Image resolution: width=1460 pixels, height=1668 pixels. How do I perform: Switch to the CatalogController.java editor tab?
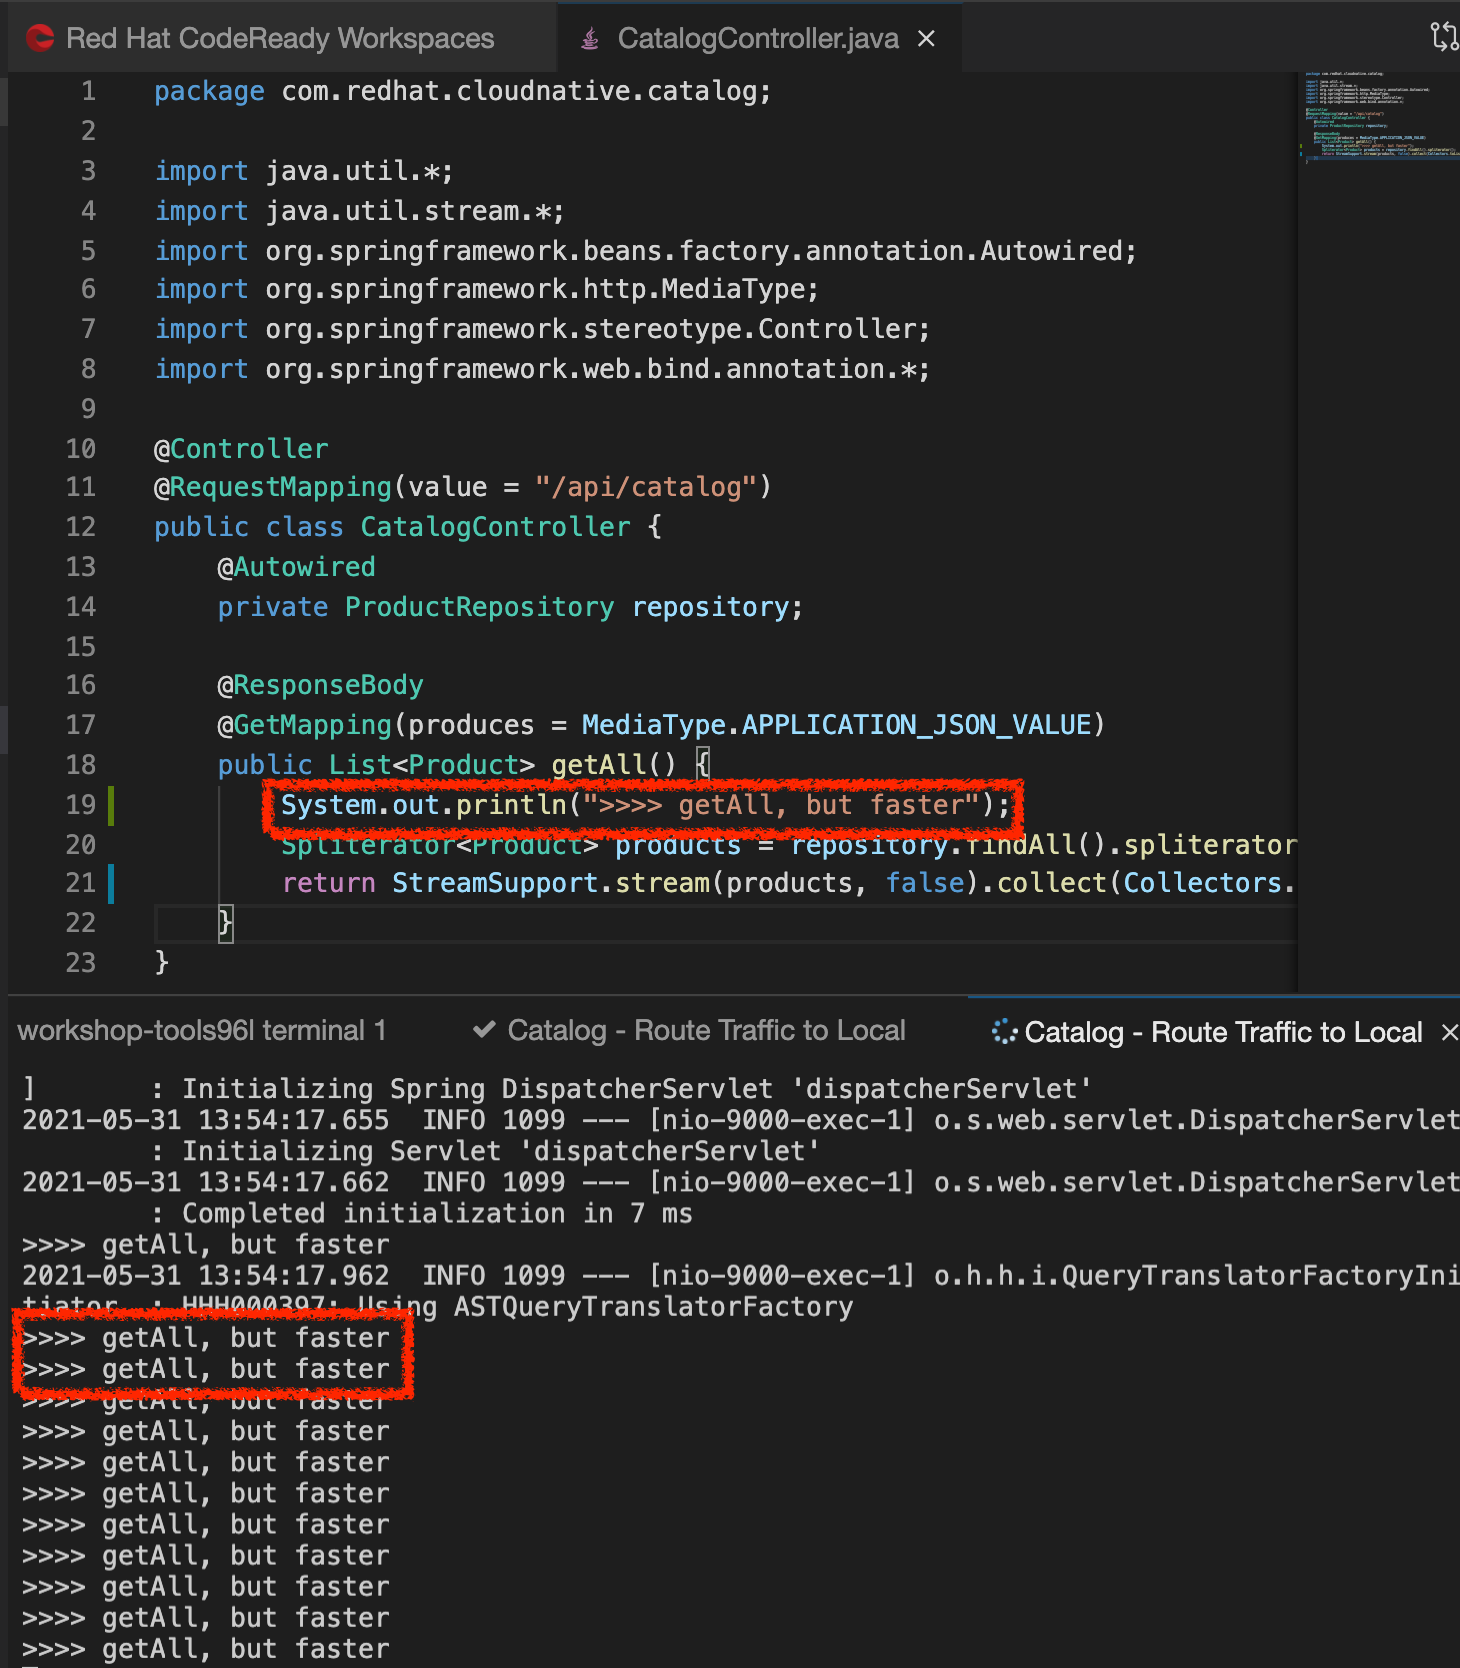(x=758, y=38)
